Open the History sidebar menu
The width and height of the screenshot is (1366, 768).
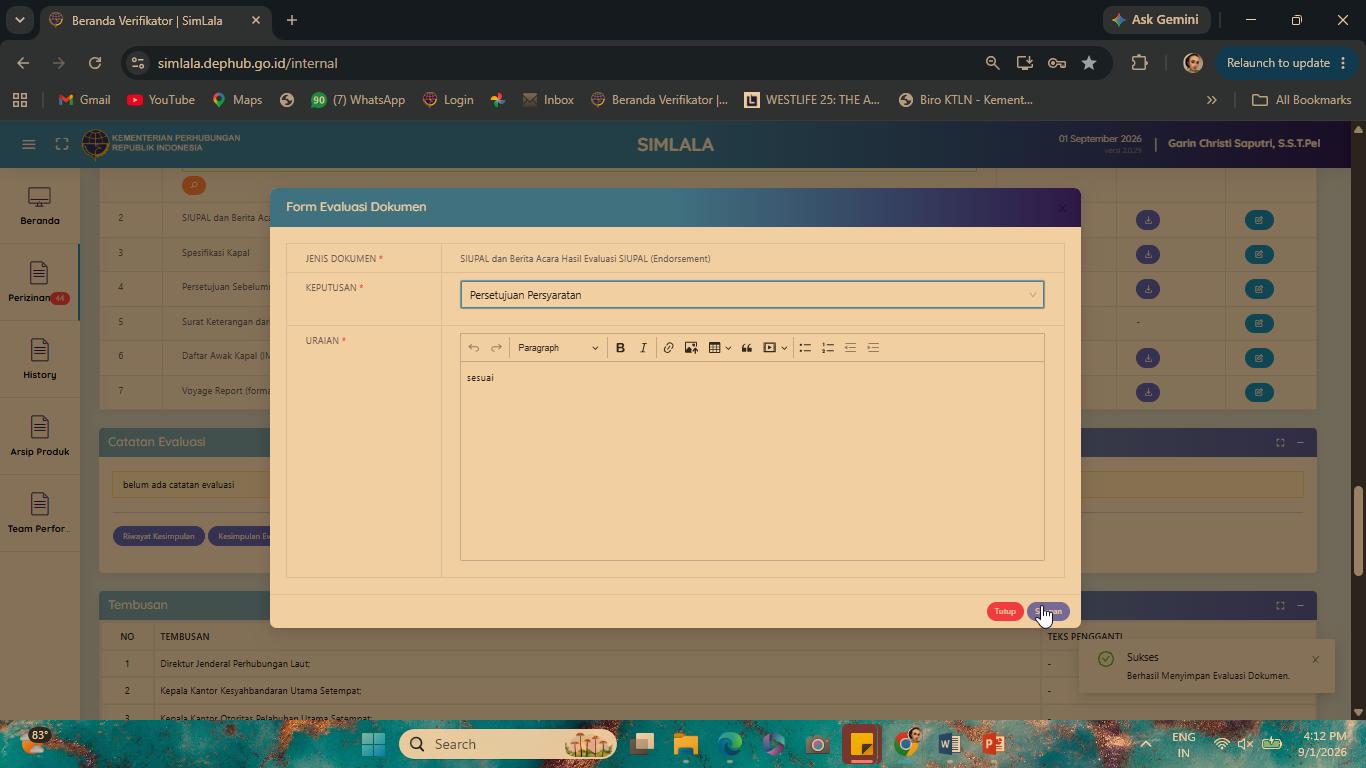[x=39, y=359]
